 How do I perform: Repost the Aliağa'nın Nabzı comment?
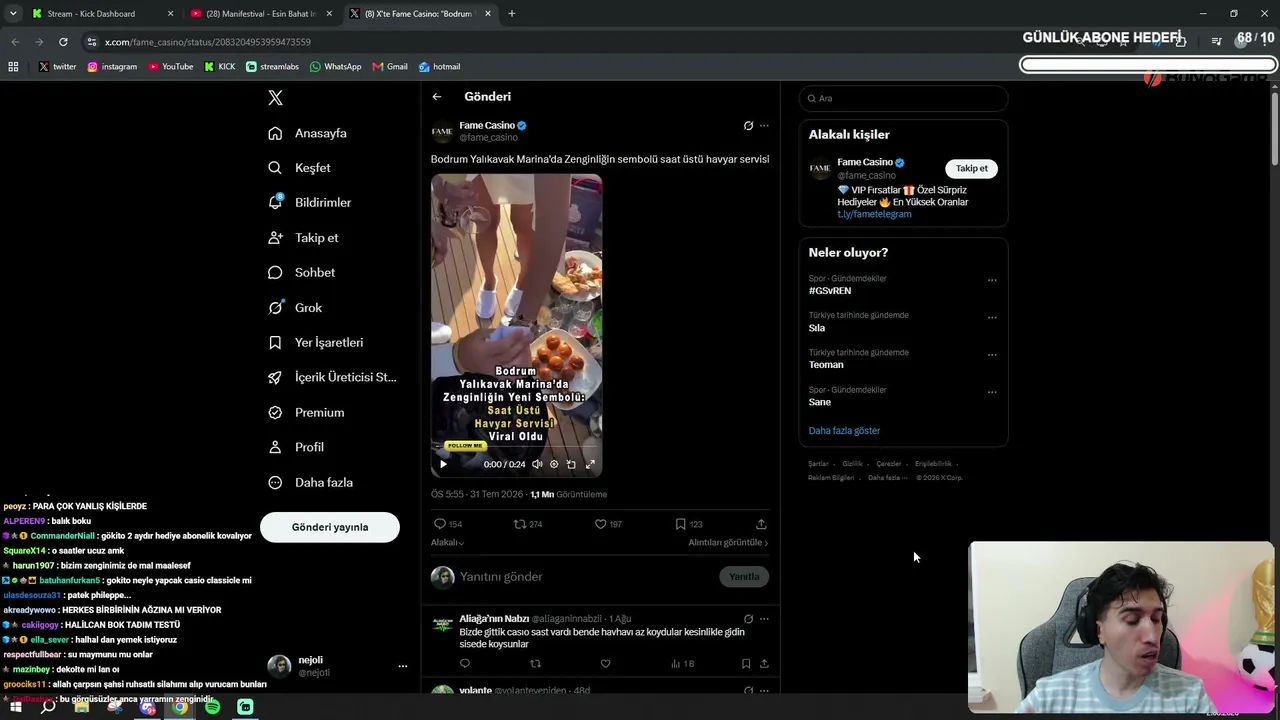point(535,664)
